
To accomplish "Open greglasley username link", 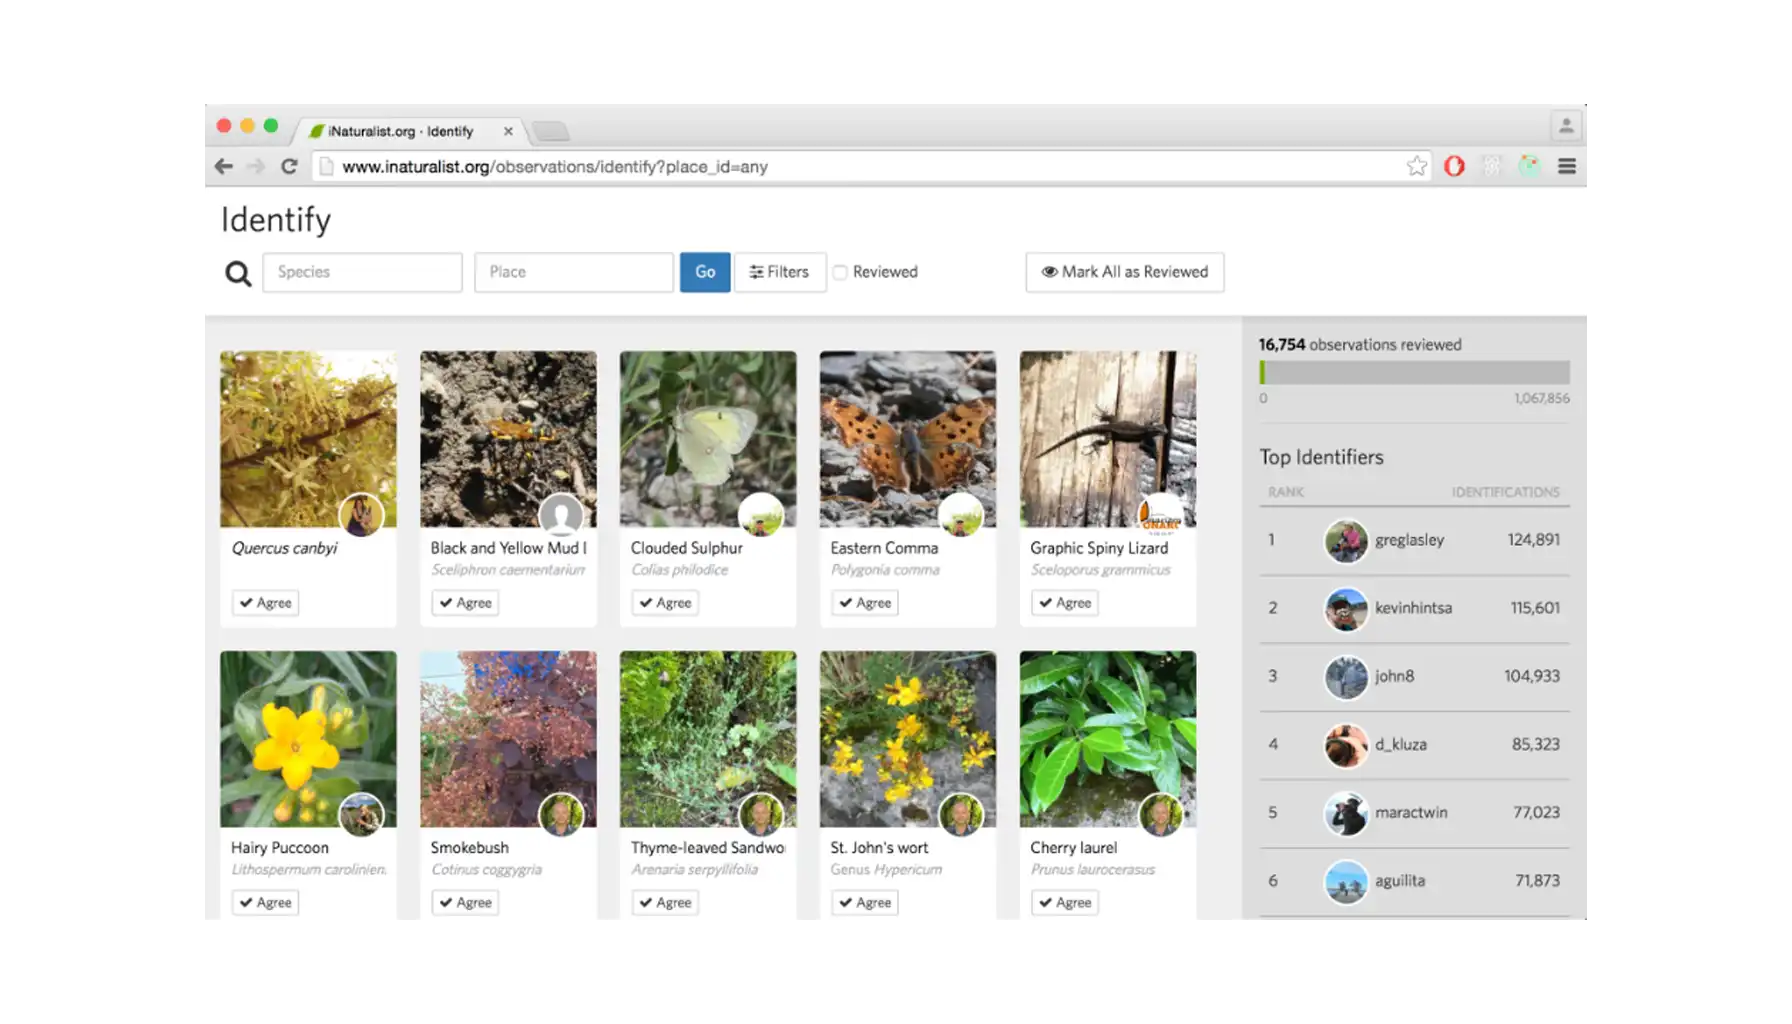I will (x=1409, y=540).
